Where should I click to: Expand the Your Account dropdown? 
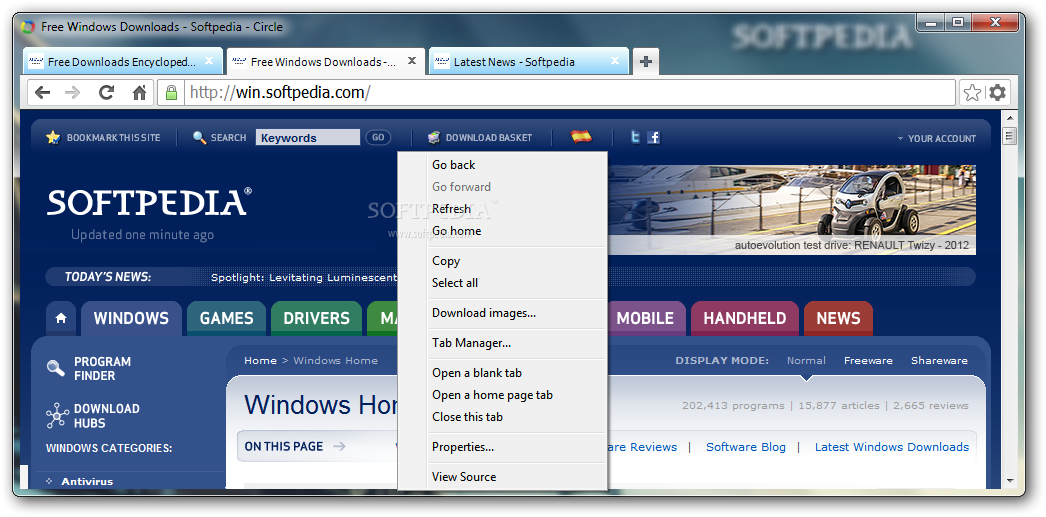pos(936,139)
